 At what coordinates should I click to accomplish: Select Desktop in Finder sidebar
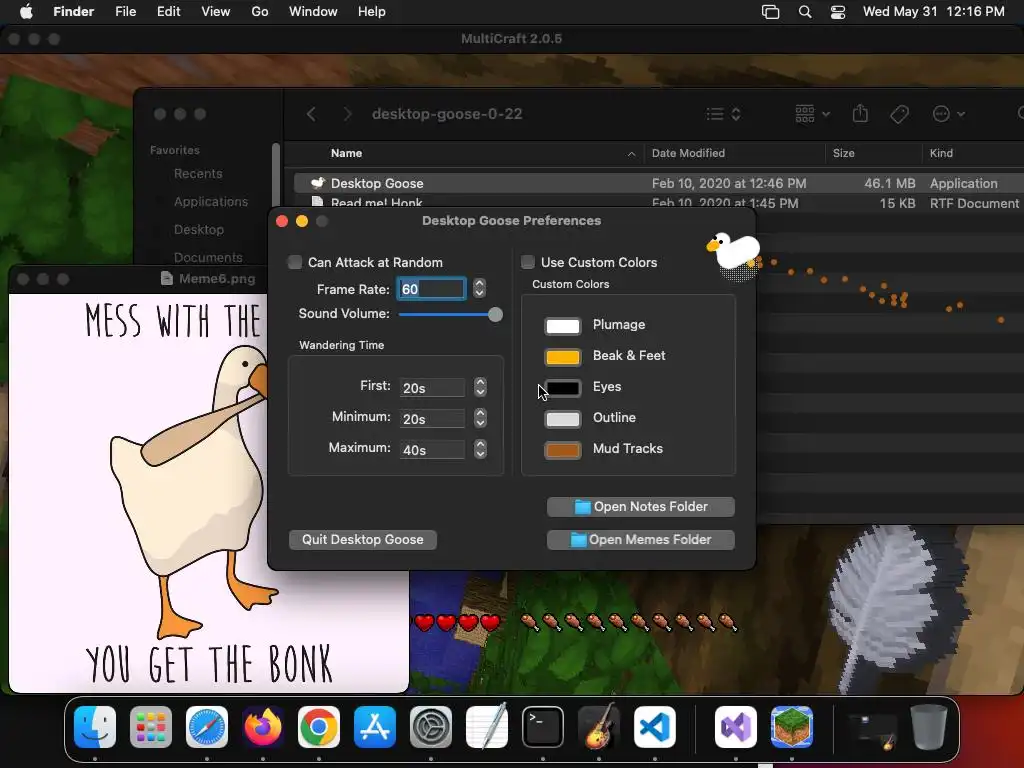[x=199, y=230]
